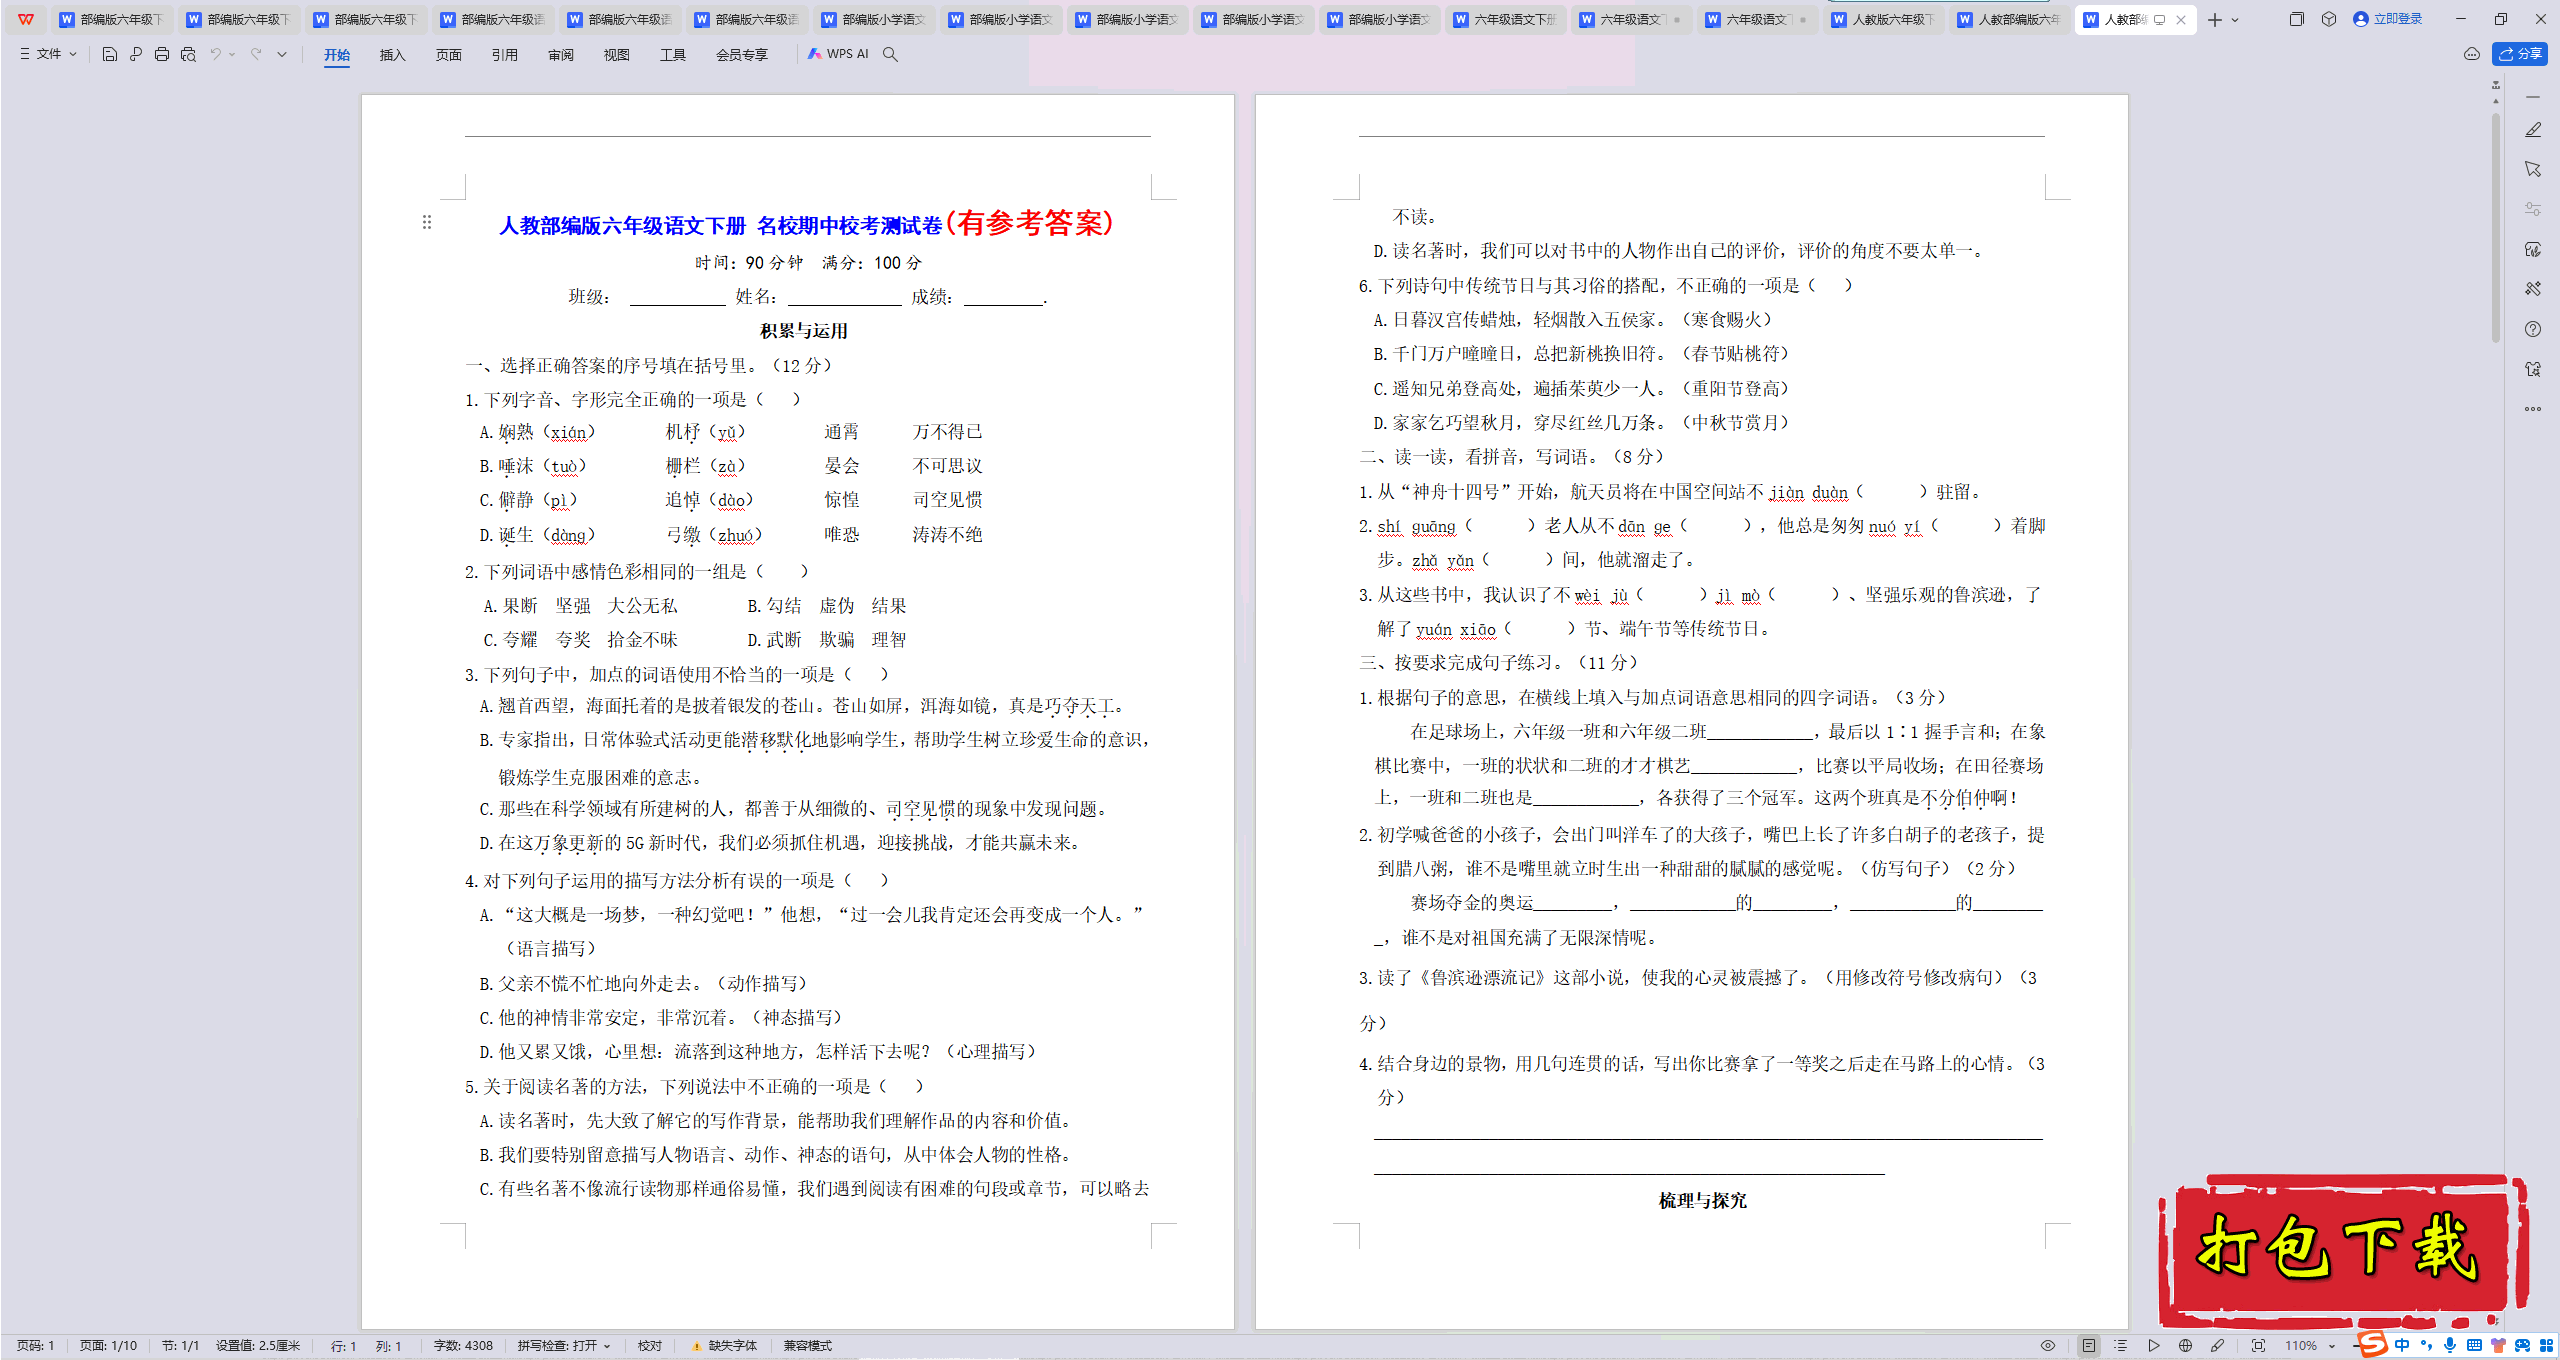The height and width of the screenshot is (1360, 2560).
Task: Click the Redo arrow icon
Action: point(256,54)
